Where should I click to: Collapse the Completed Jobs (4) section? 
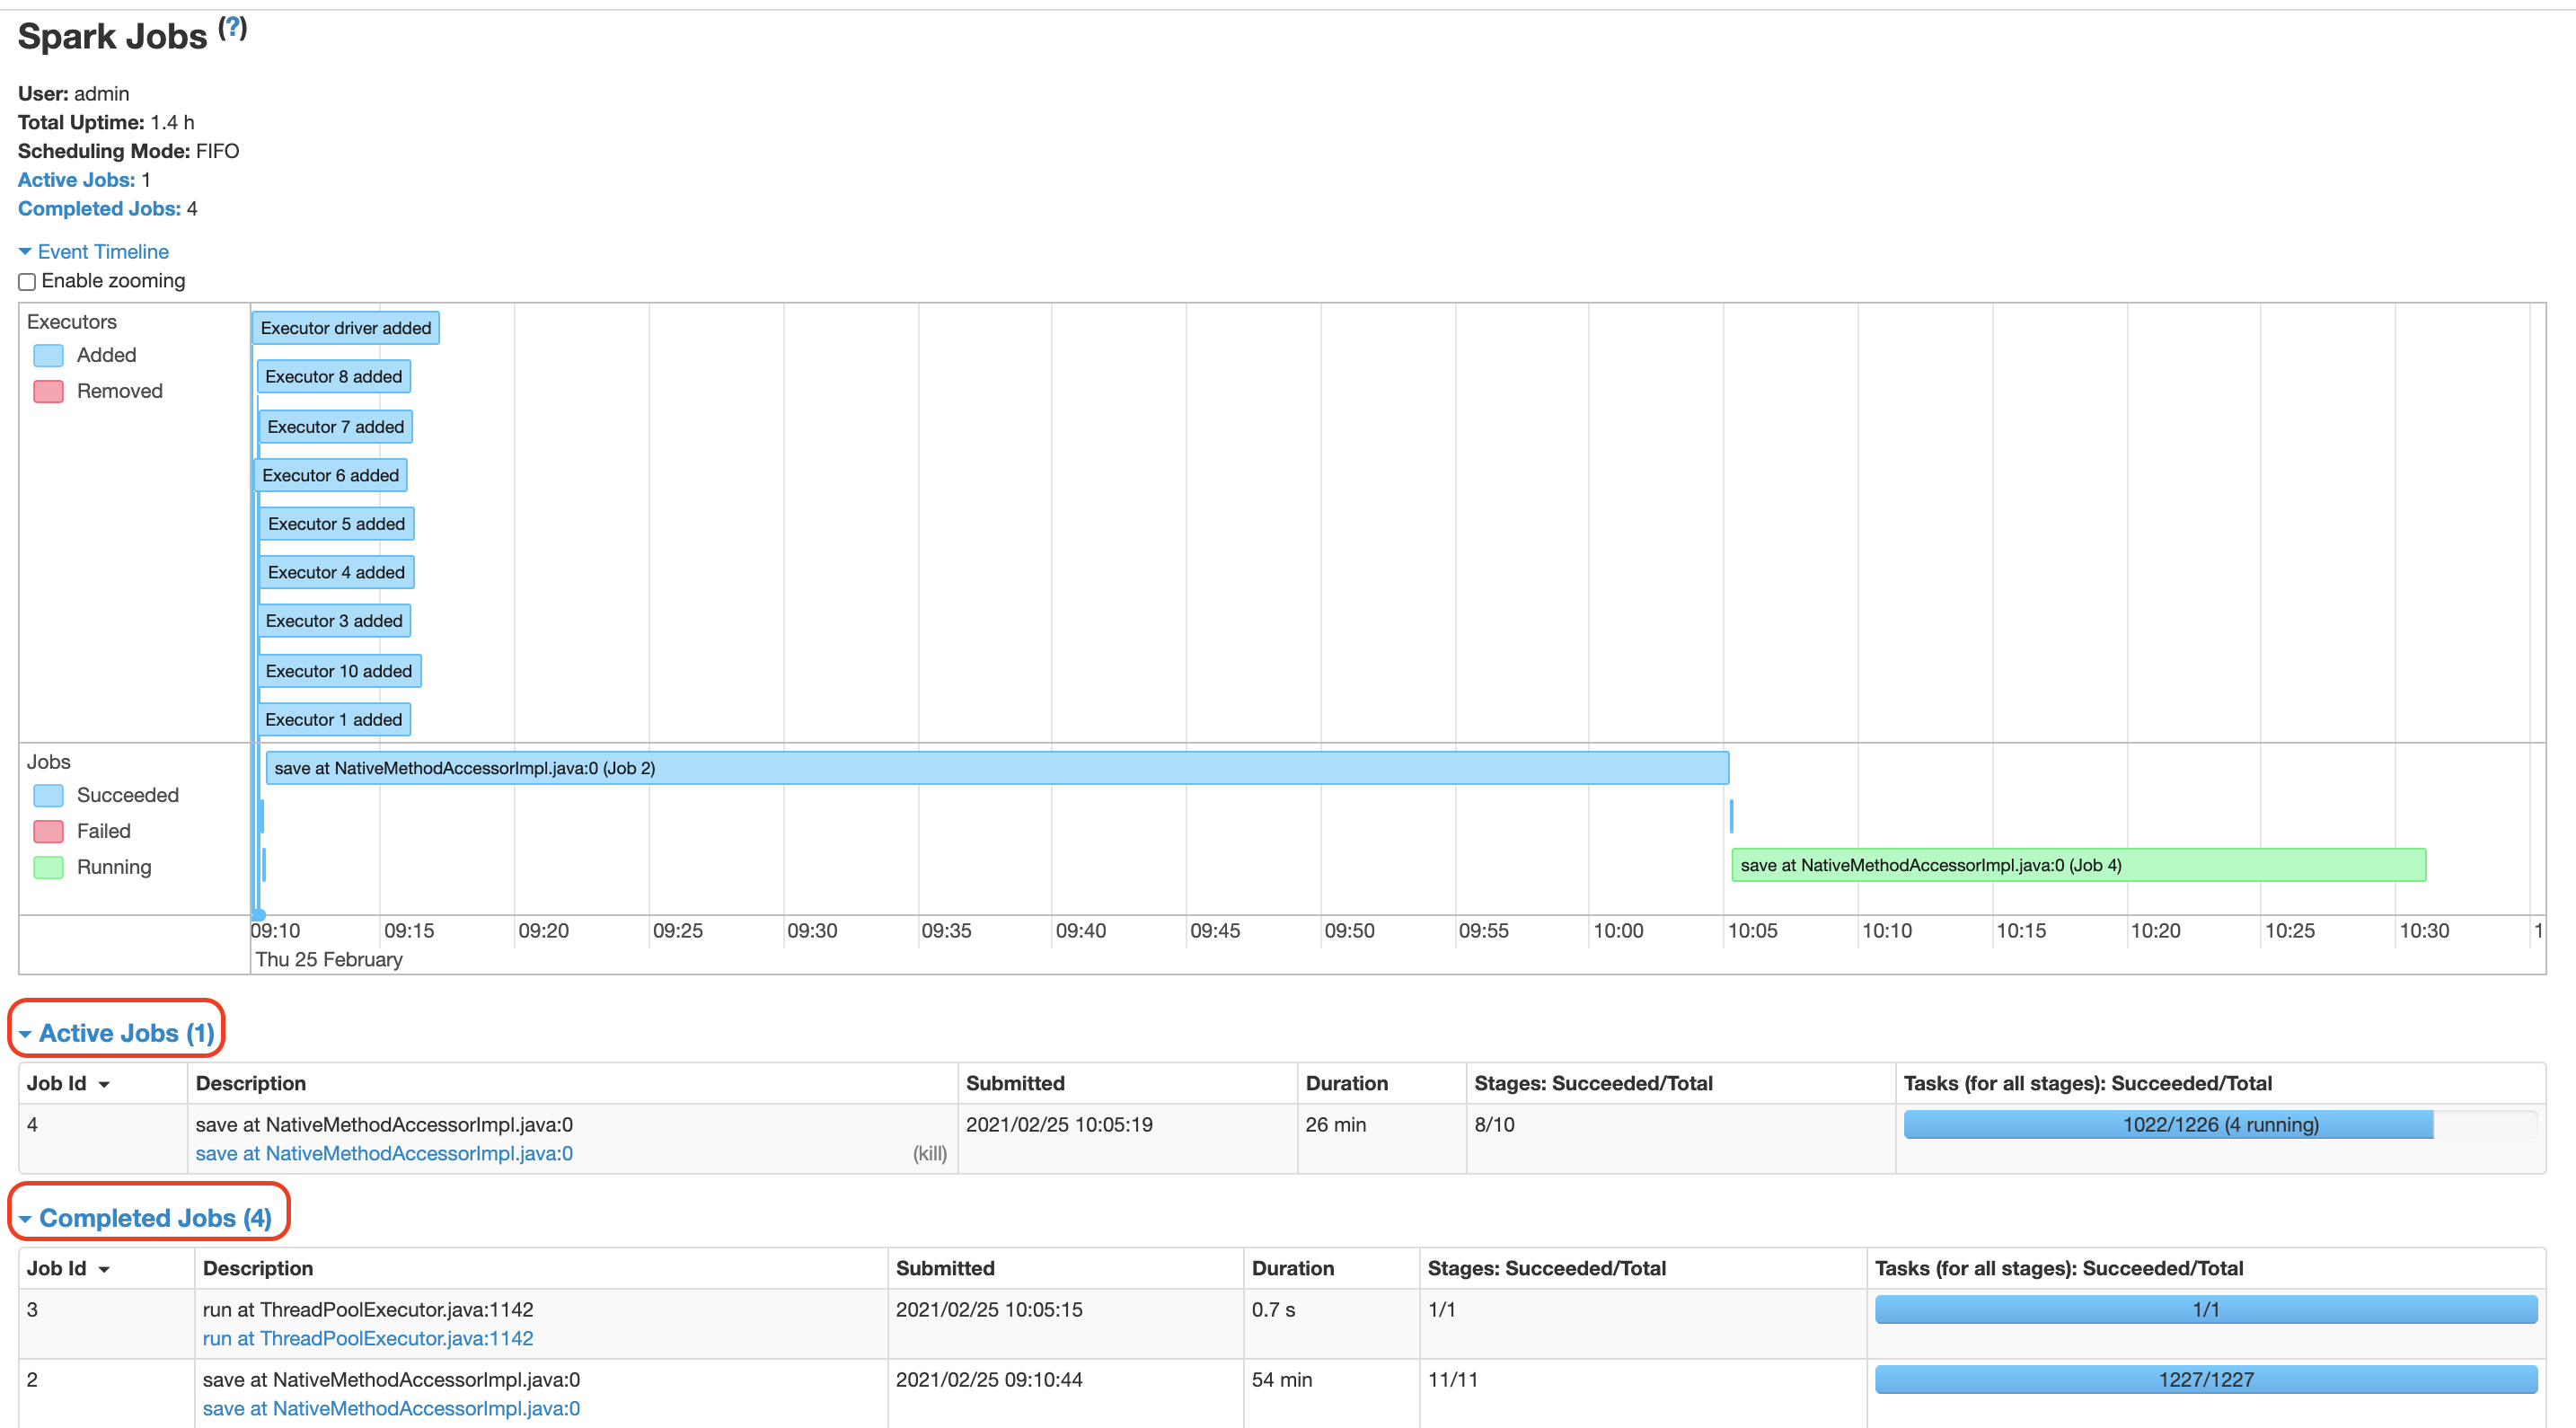click(x=146, y=1218)
